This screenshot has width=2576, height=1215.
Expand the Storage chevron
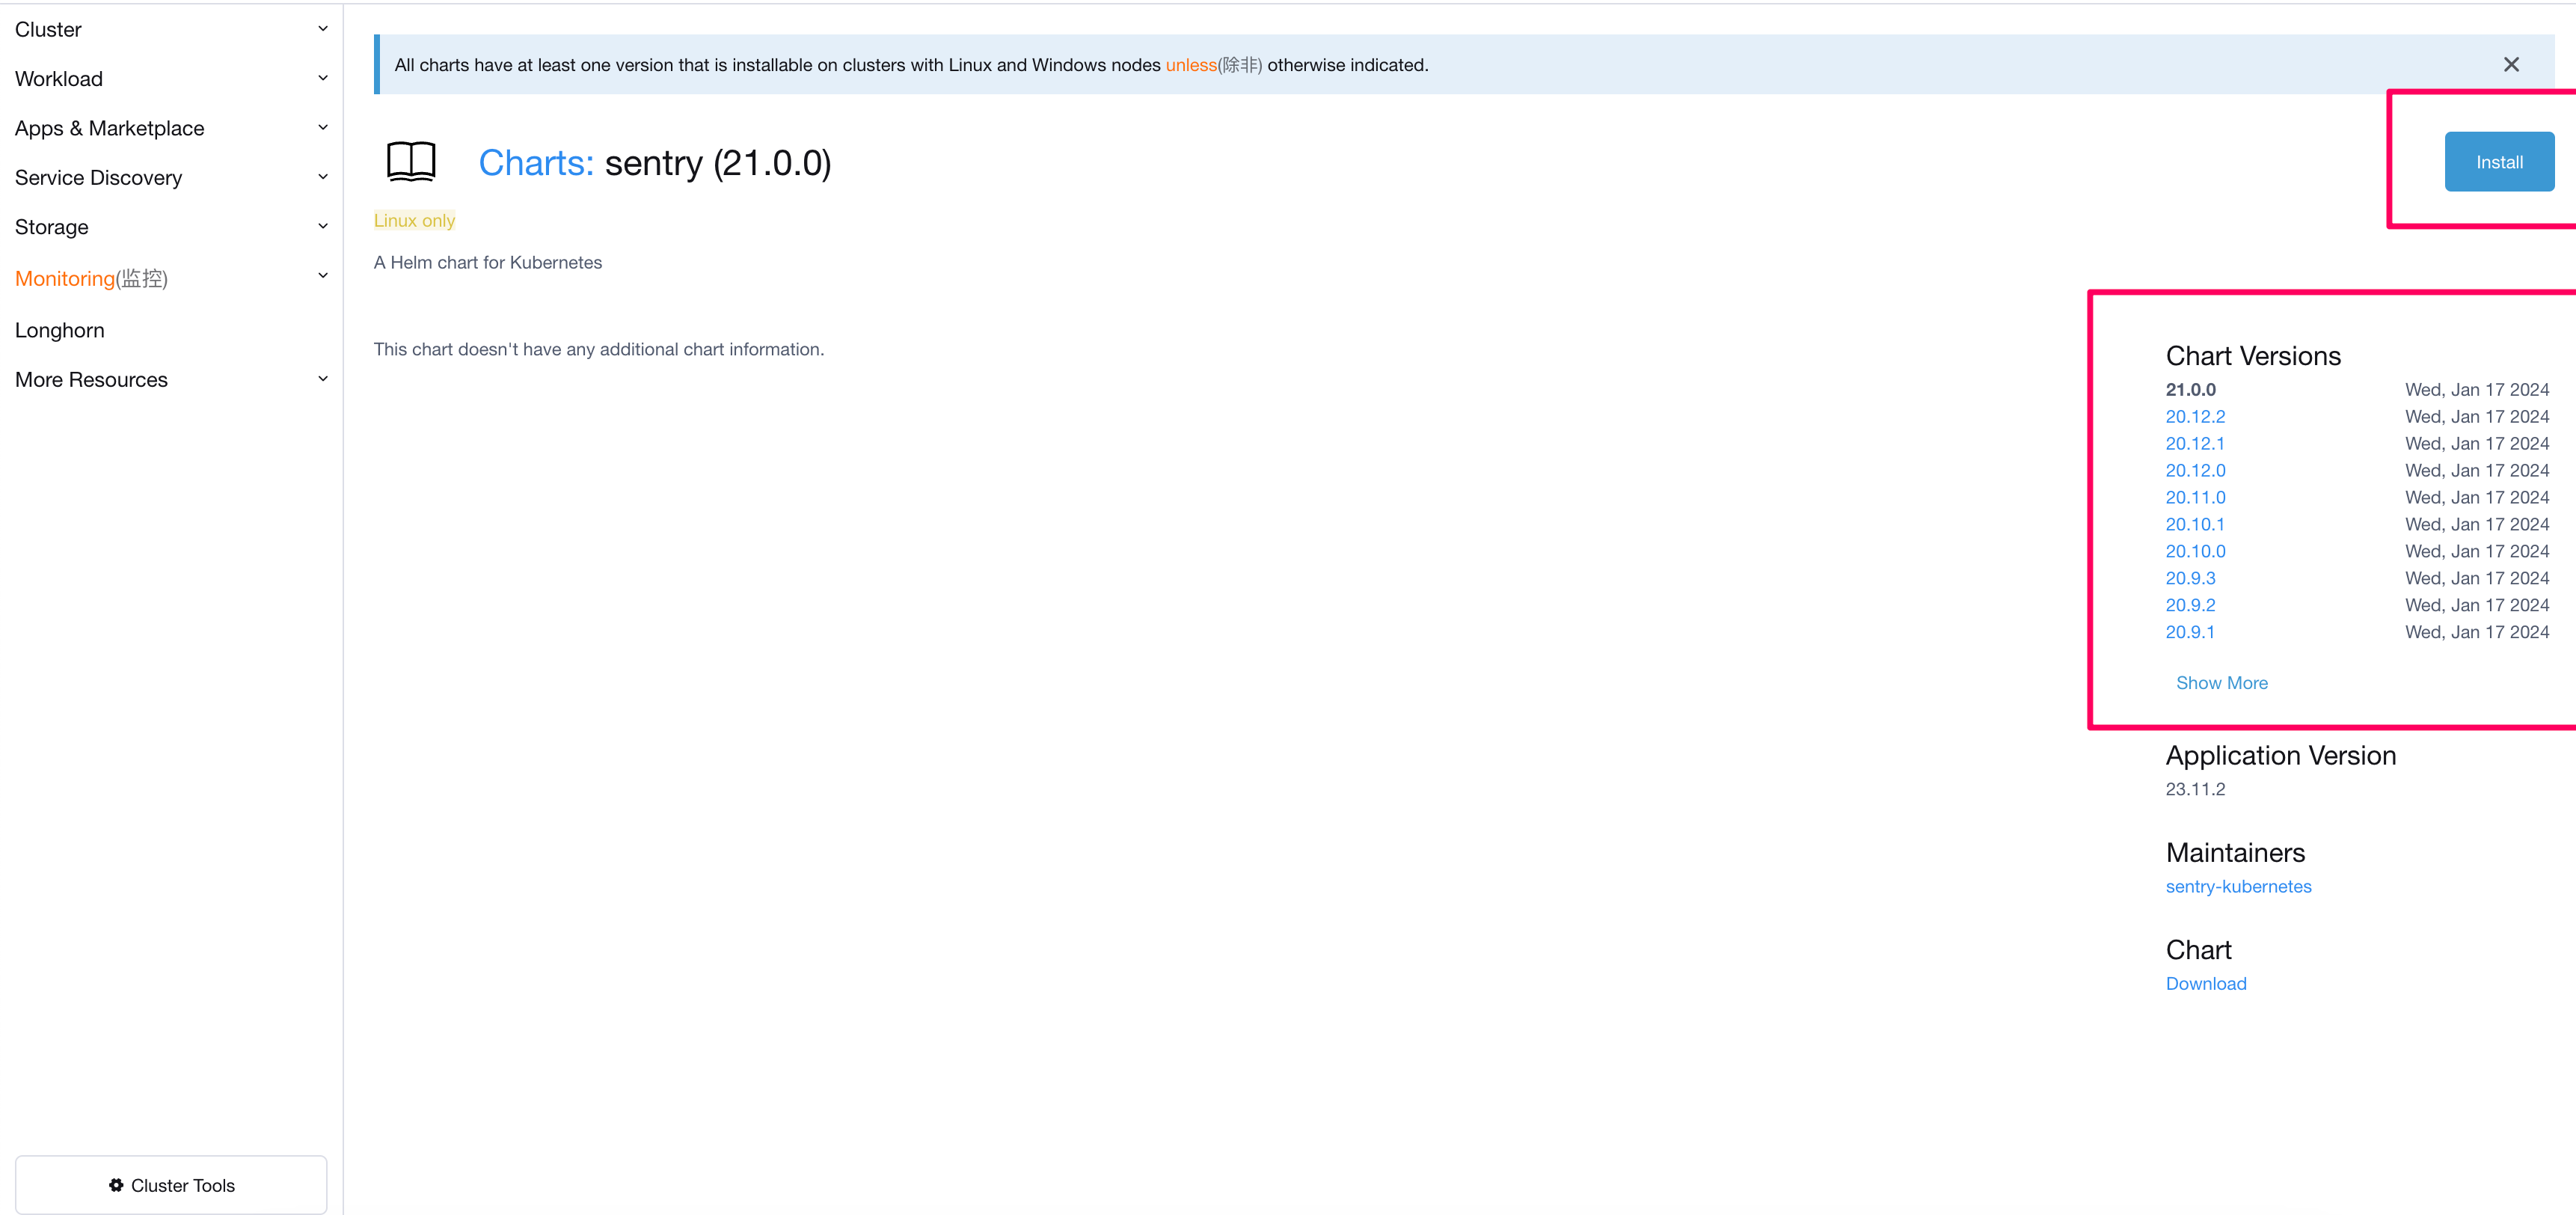[323, 227]
